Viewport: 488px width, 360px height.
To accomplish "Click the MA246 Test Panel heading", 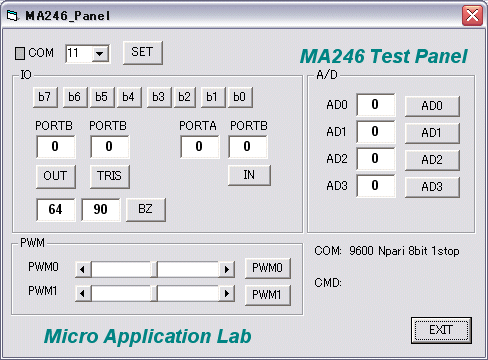I will pos(384,56).
